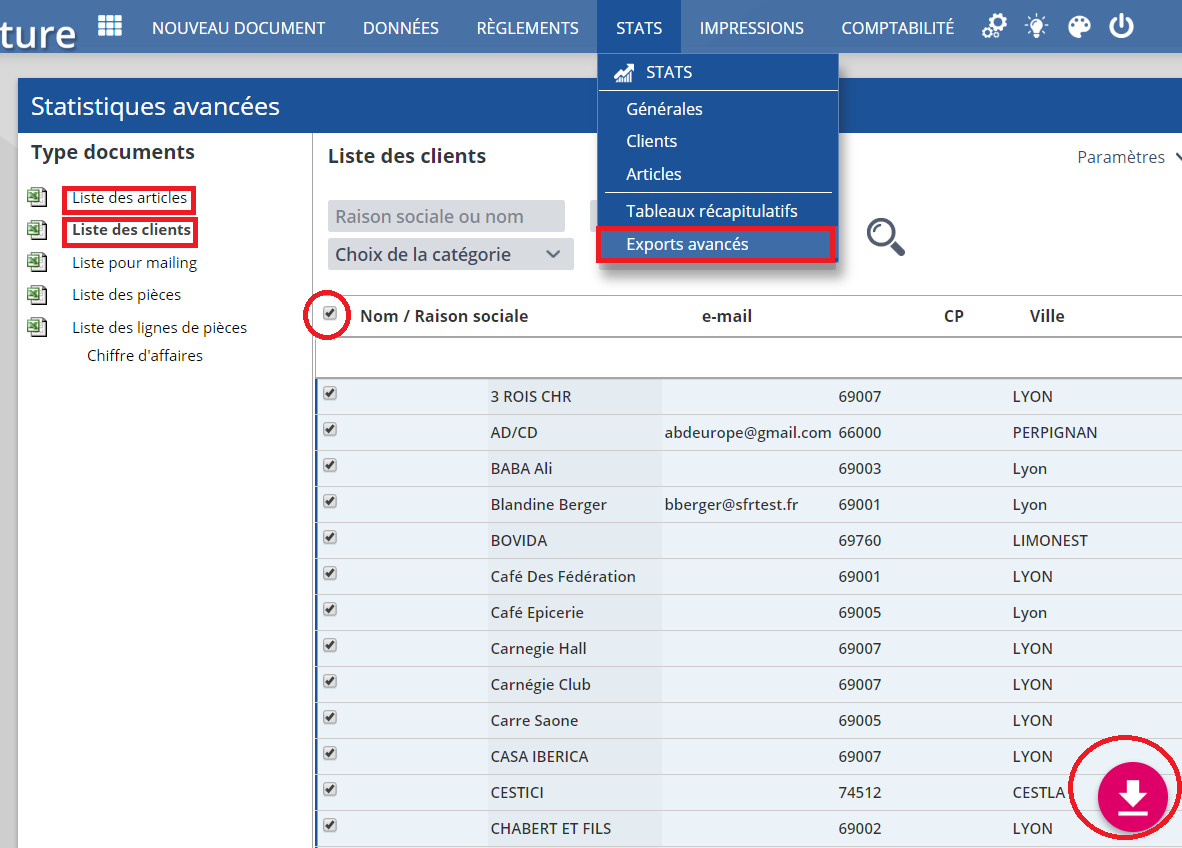Uncheck the Carnégie Club row checkbox
Screen dimensions: 1182x848
click(330, 681)
